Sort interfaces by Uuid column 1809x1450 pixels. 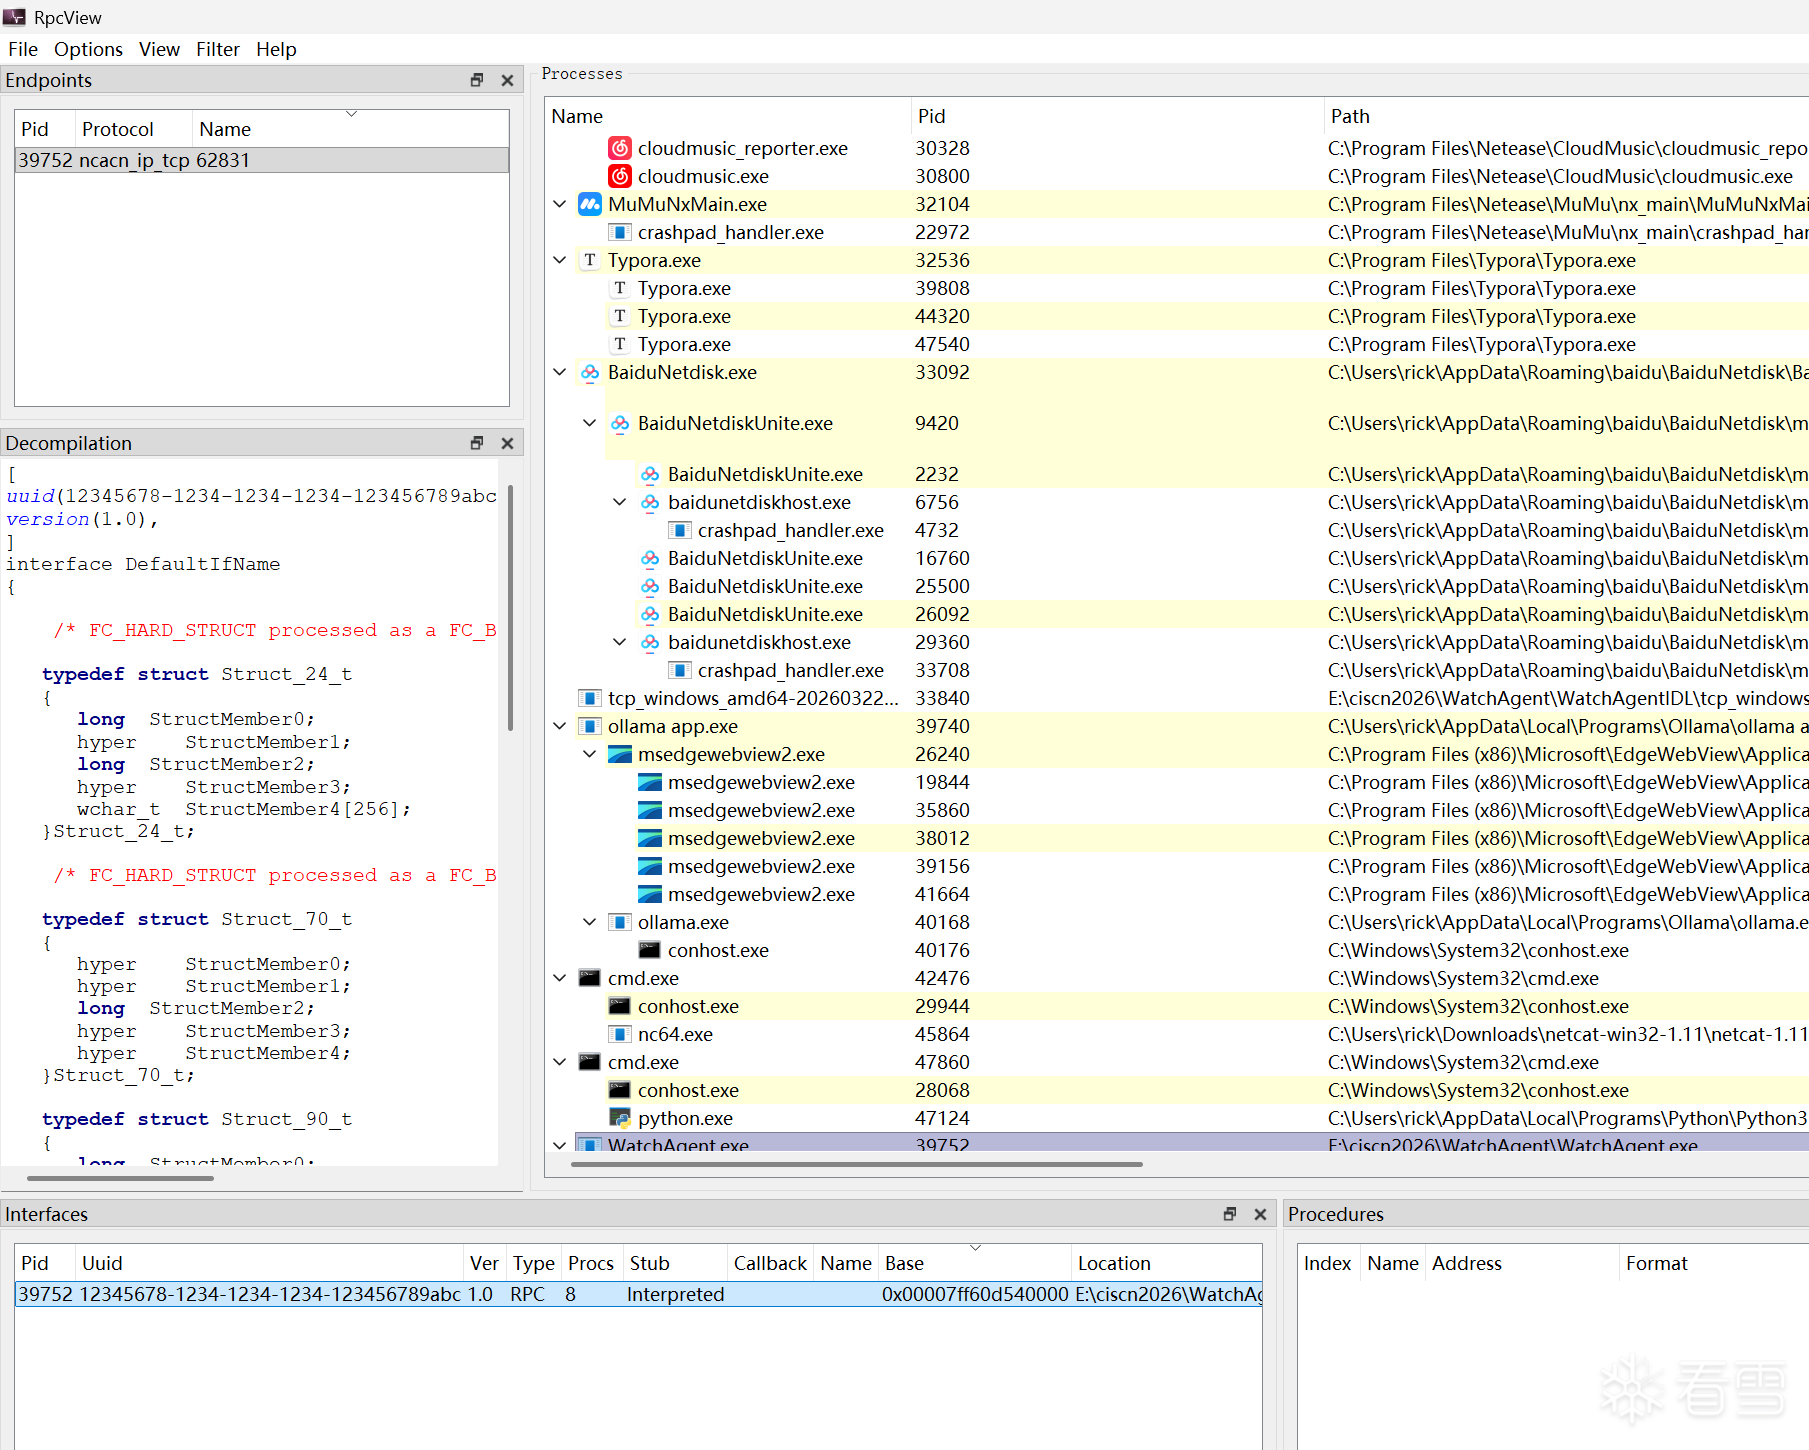point(270,1263)
